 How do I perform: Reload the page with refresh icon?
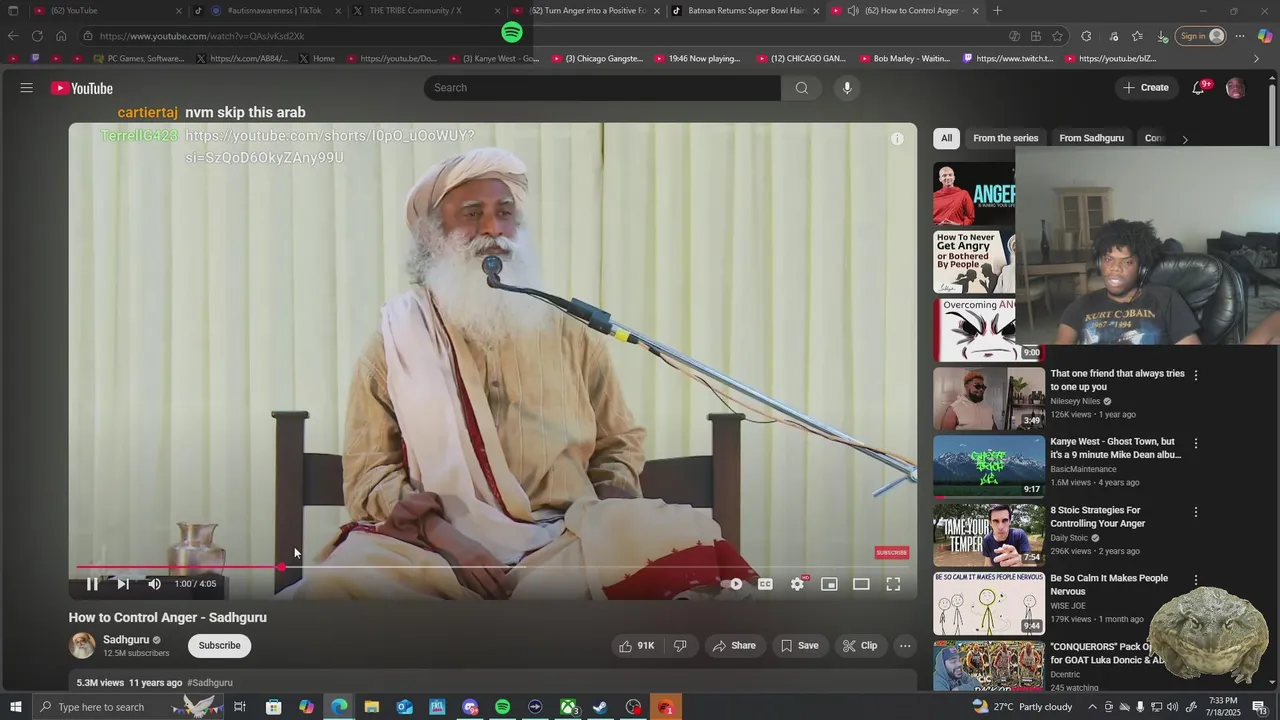point(37,36)
